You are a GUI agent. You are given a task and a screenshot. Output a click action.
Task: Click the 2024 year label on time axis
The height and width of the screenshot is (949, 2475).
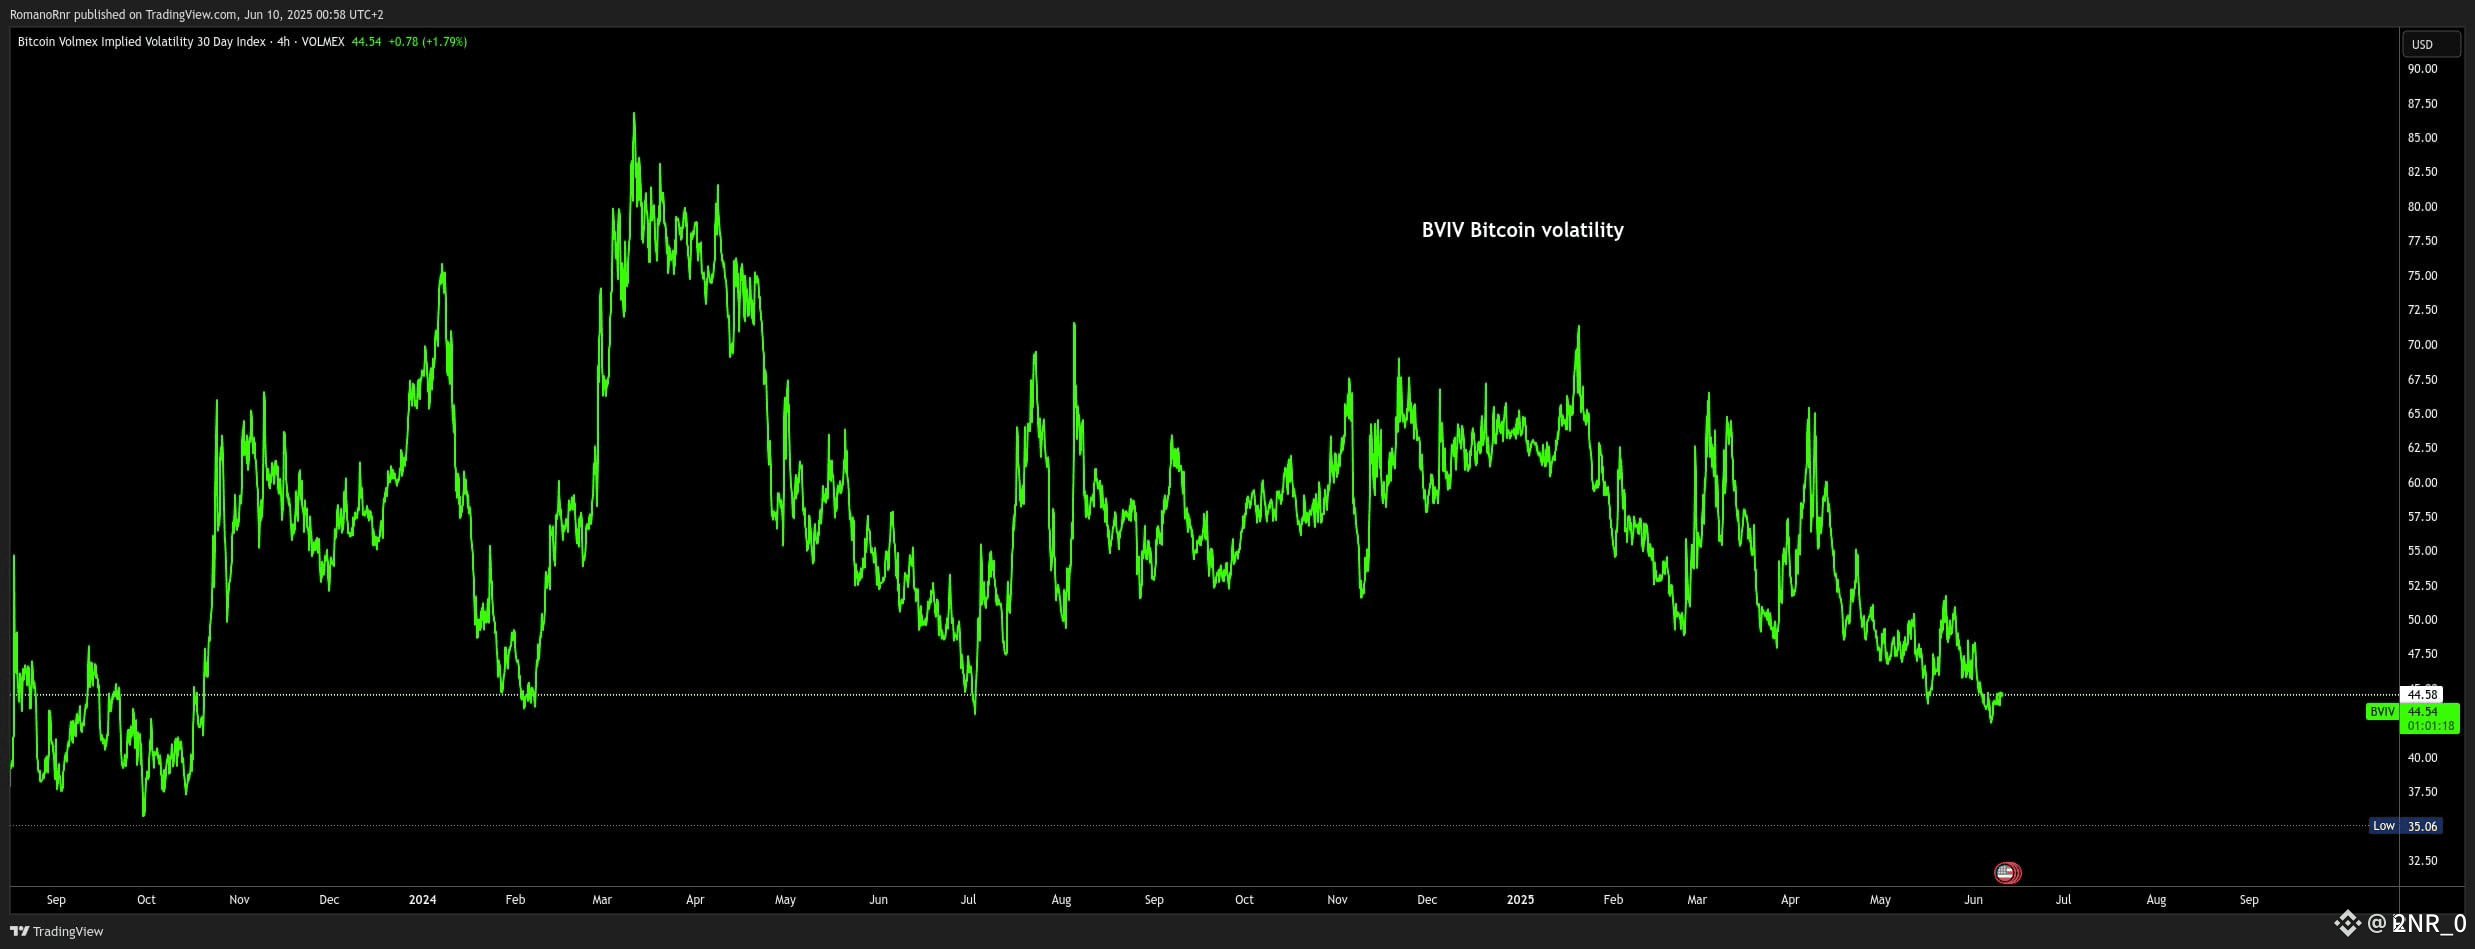coord(422,900)
